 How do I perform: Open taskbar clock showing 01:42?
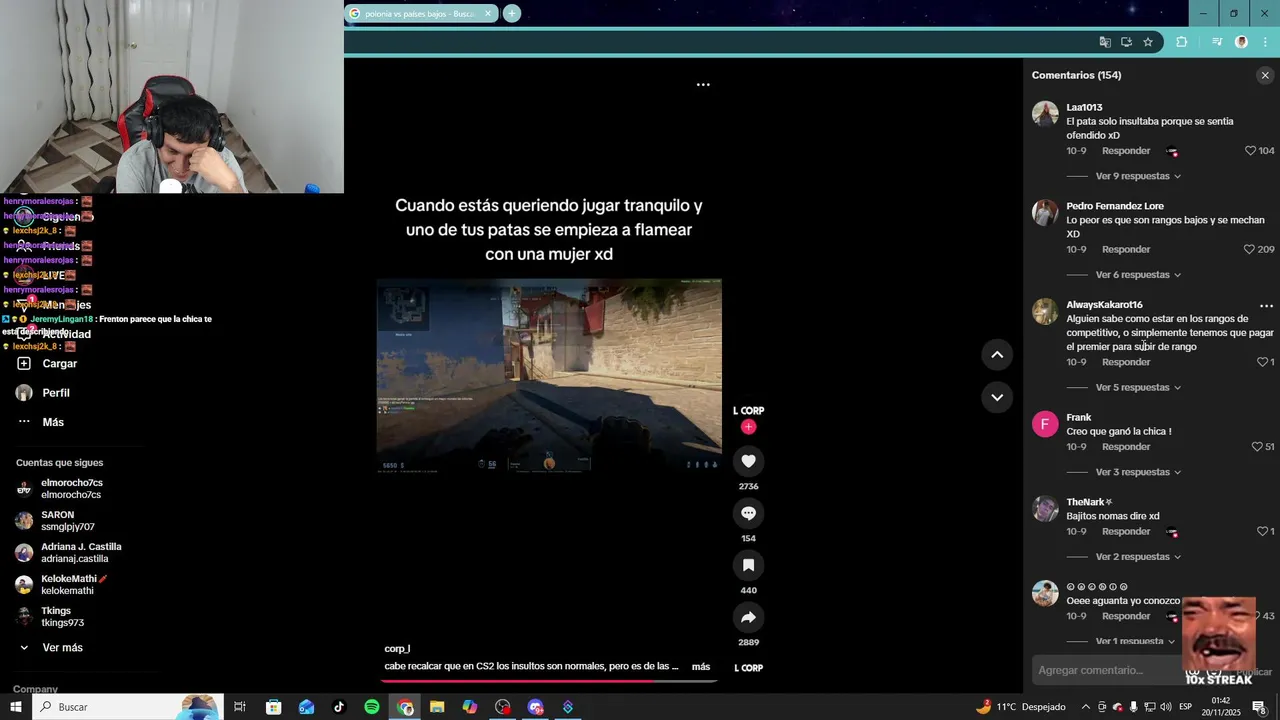click(x=1221, y=707)
